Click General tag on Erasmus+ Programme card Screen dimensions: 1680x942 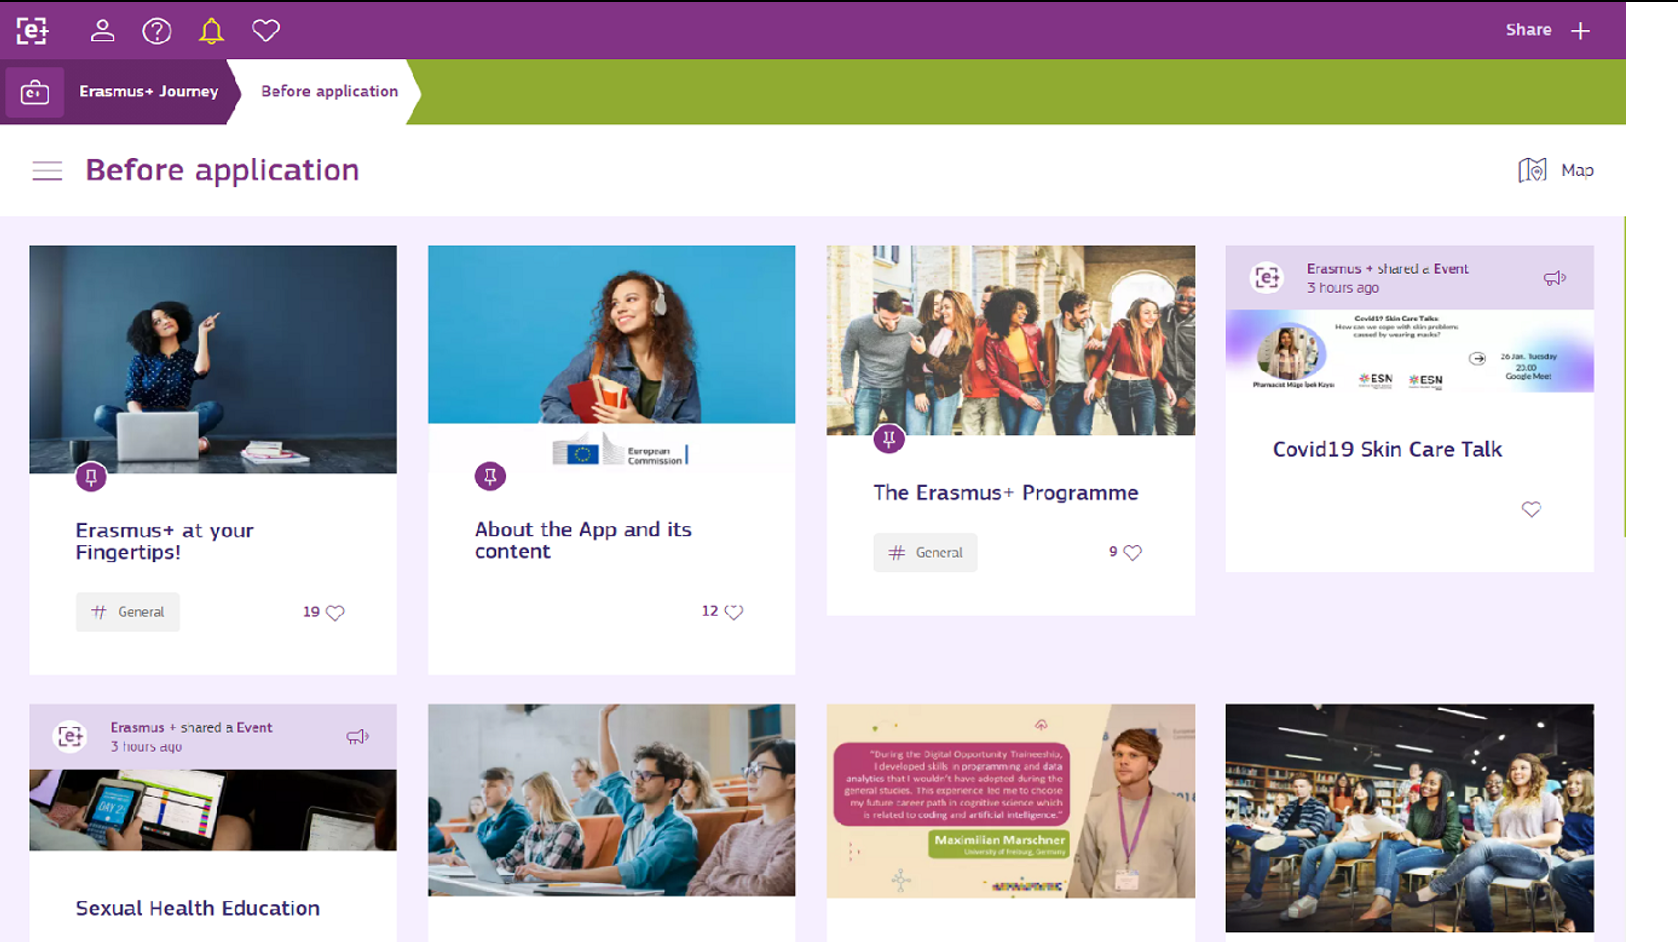tap(925, 552)
